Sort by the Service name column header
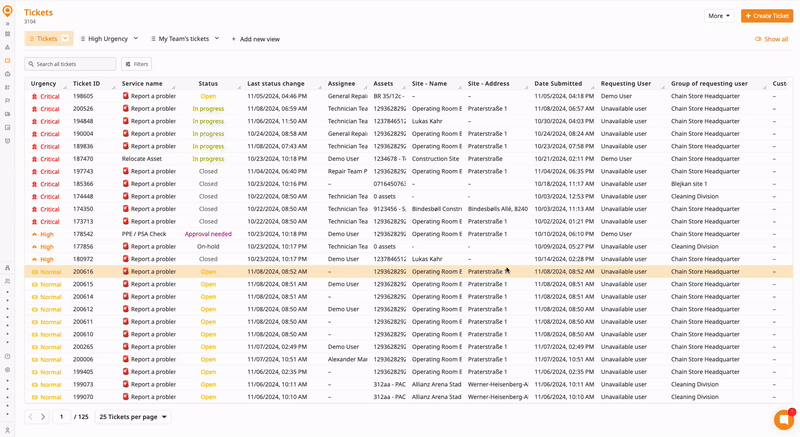 (142, 84)
